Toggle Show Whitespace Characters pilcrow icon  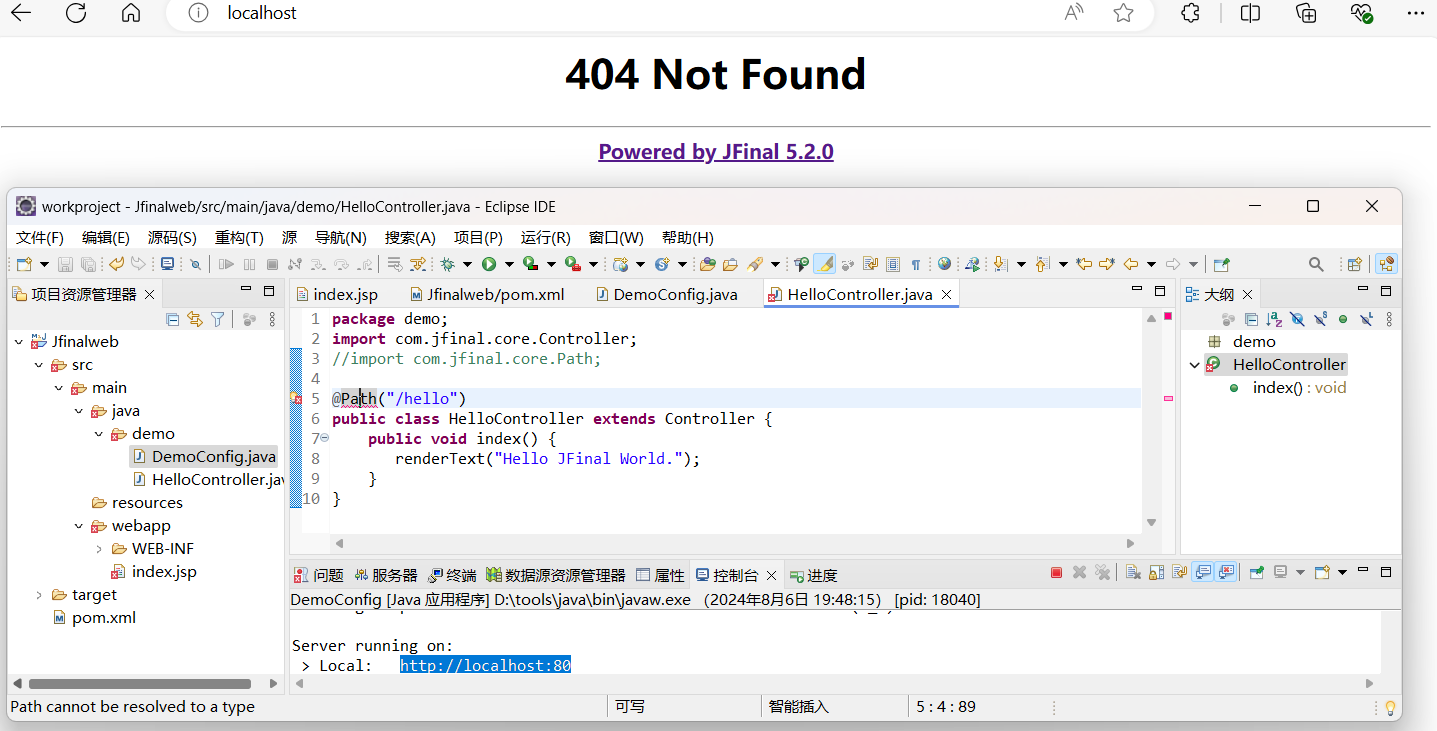pyautogui.click(x=916, y=264)
